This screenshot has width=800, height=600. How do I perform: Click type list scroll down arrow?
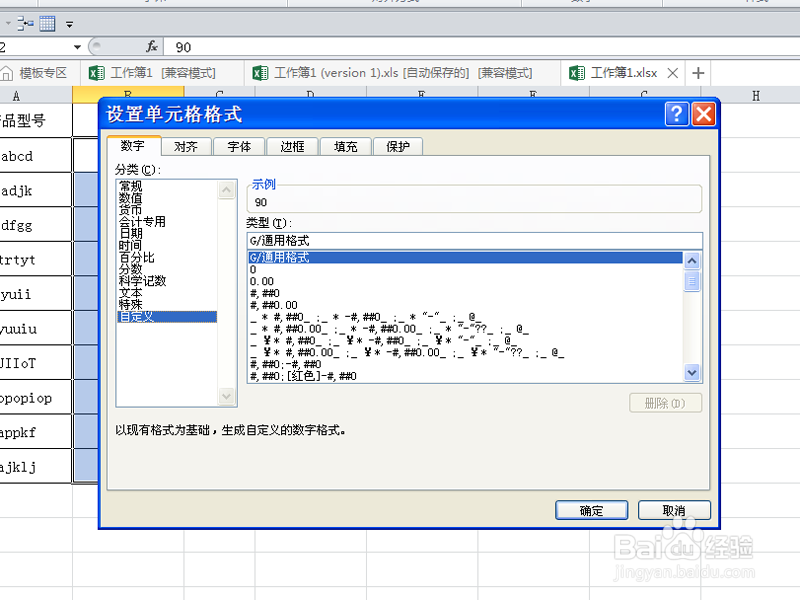click(x=692, y=373)
